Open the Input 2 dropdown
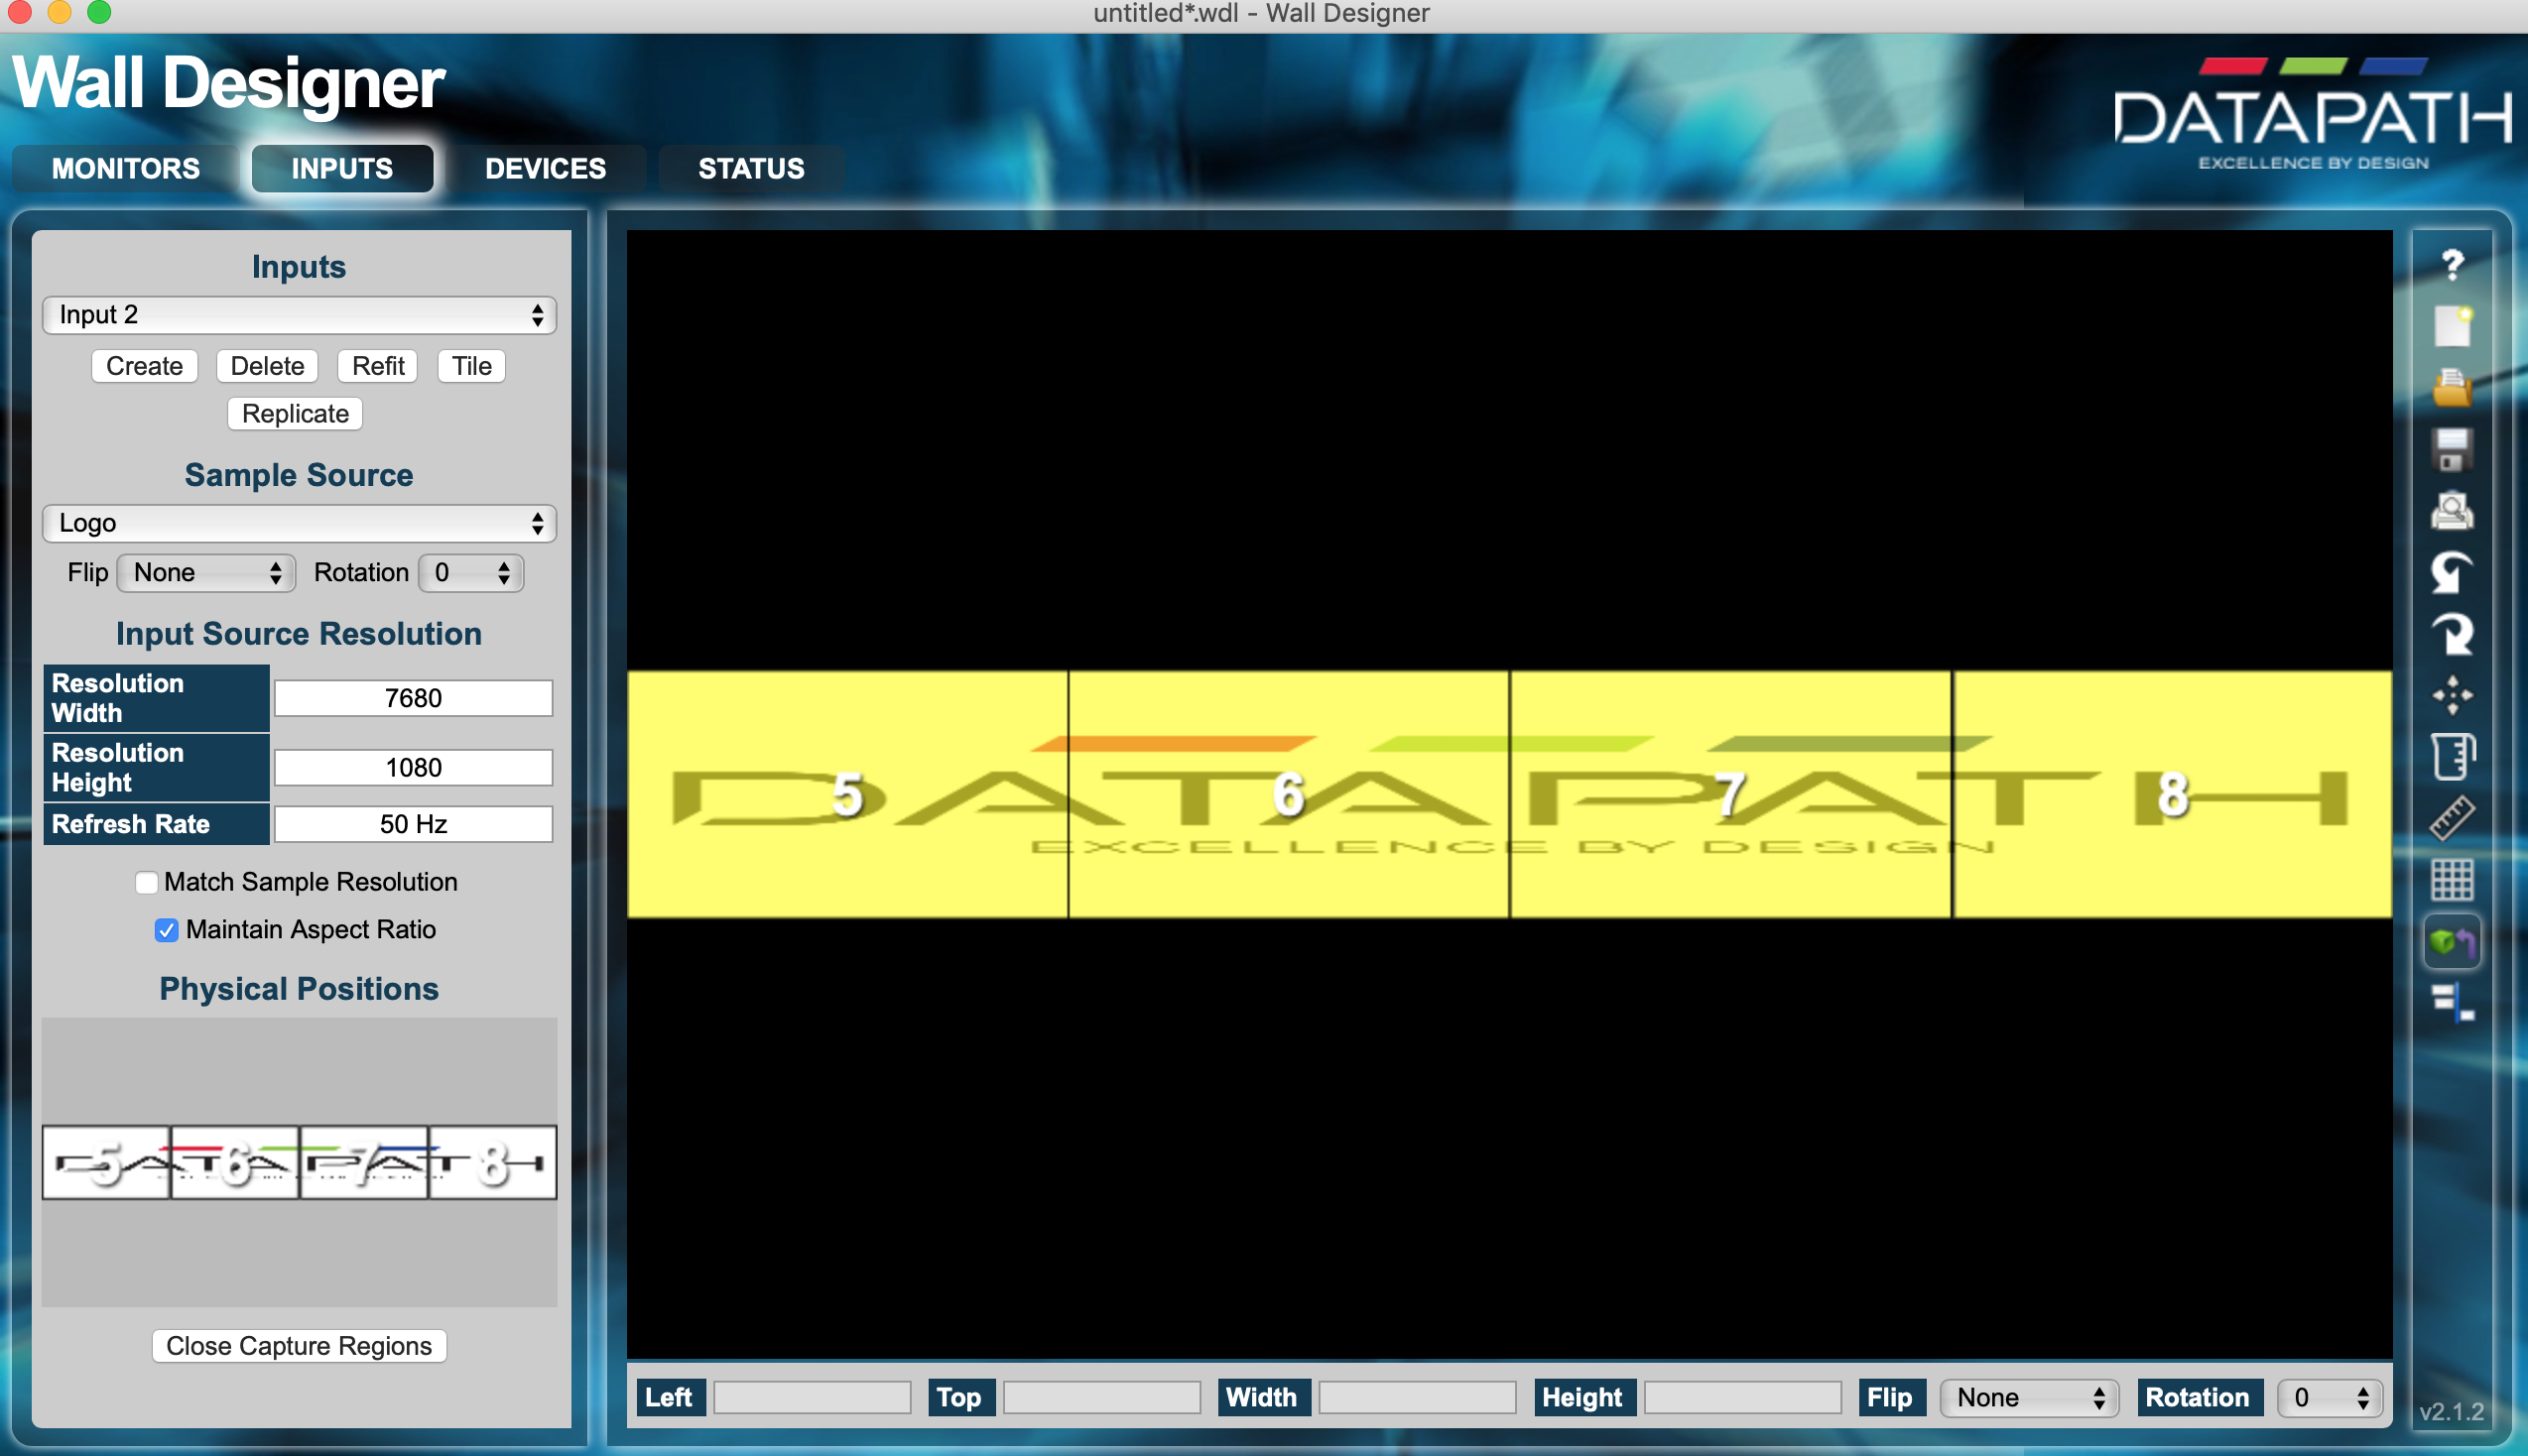 299,315
